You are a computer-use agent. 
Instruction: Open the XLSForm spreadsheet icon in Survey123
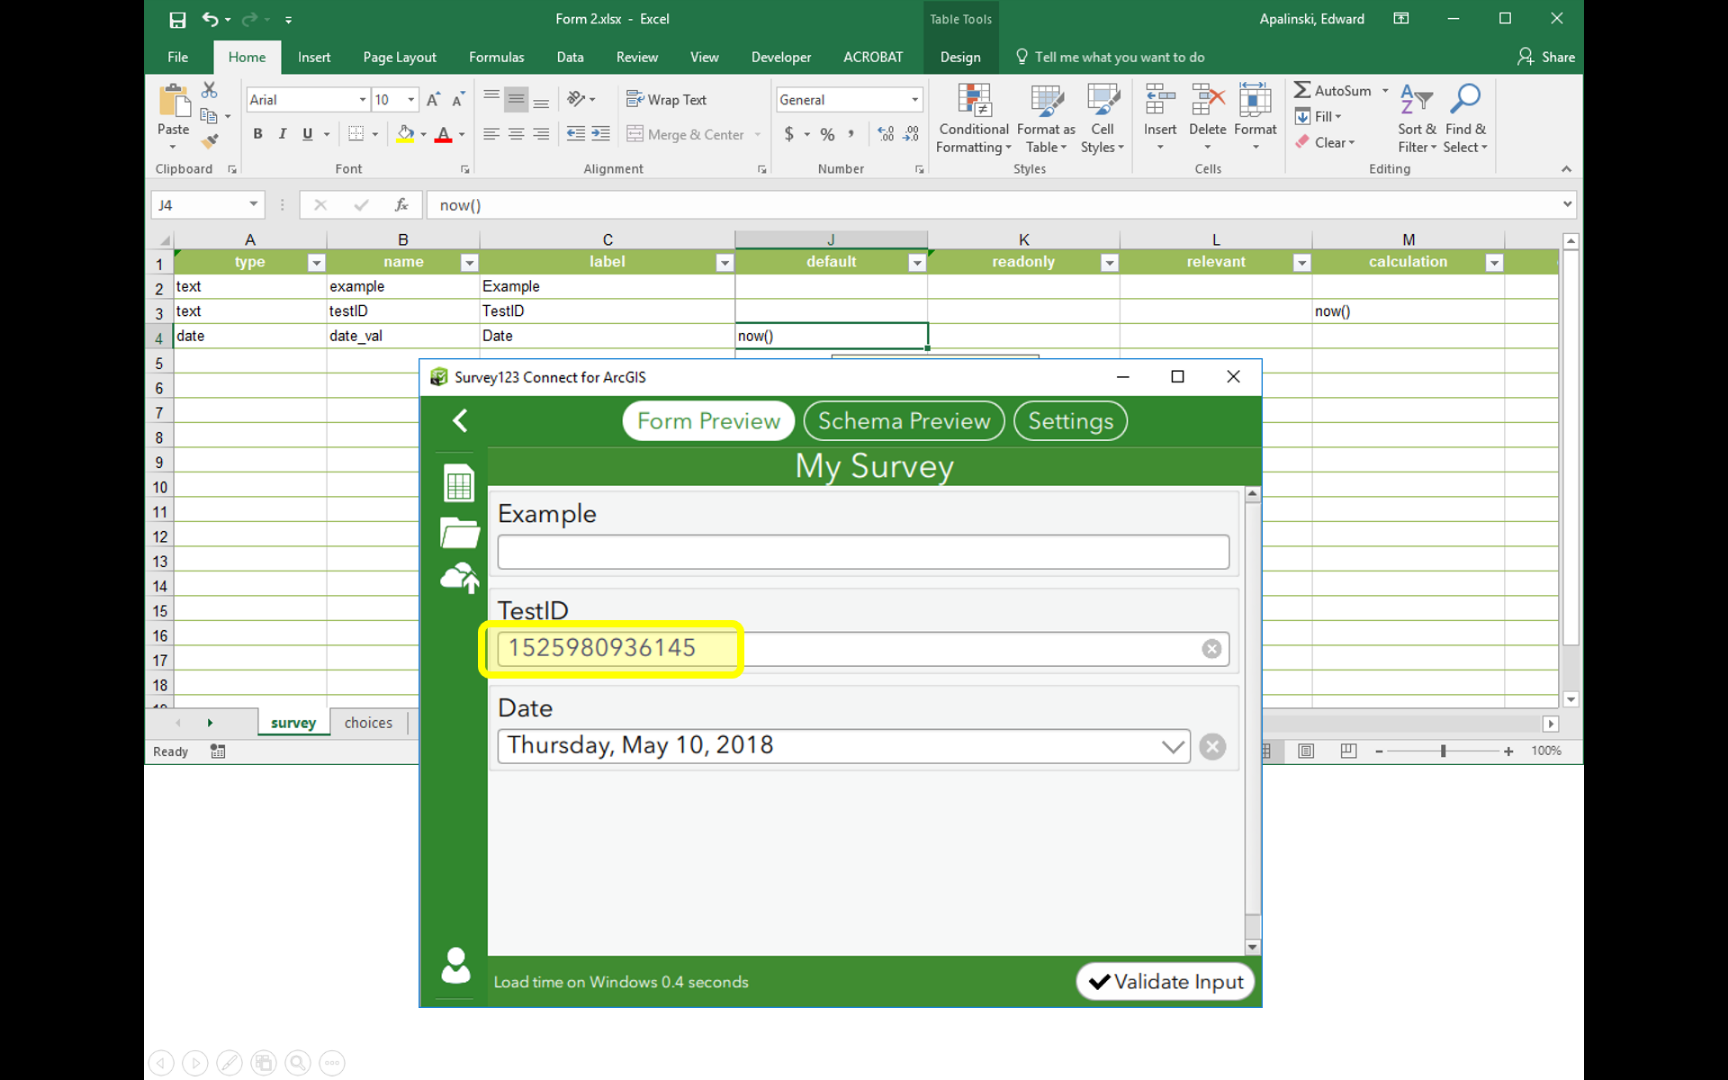[459, 484]
